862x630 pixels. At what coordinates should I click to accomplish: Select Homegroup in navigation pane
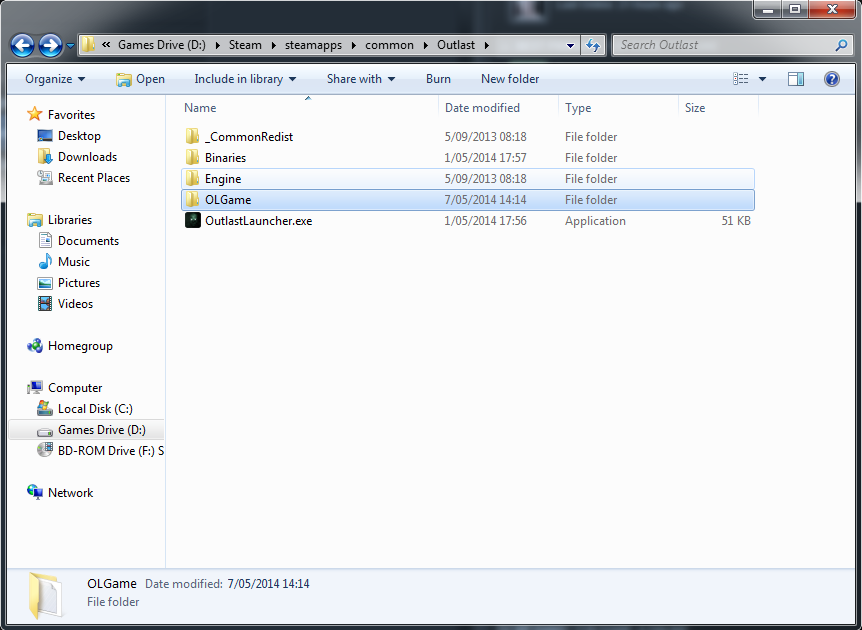(x=80, y=346)
